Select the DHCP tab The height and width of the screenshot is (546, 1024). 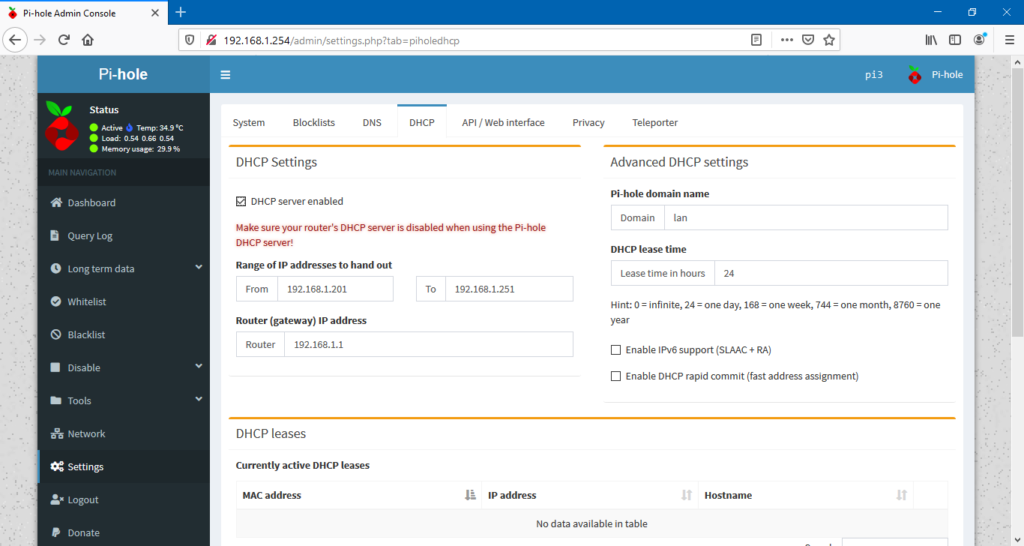(422, 122)
